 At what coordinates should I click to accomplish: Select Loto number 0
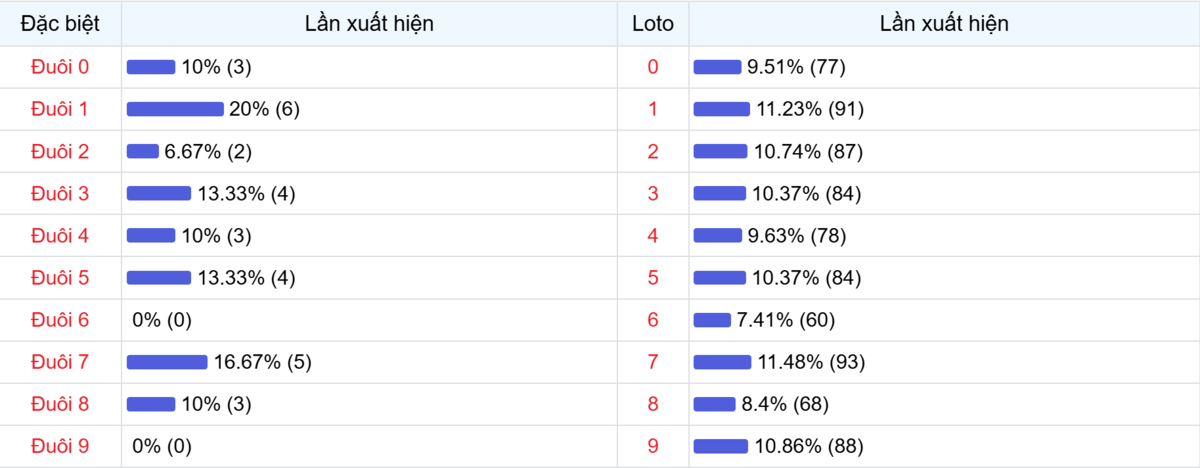click(x=653, y=67)
